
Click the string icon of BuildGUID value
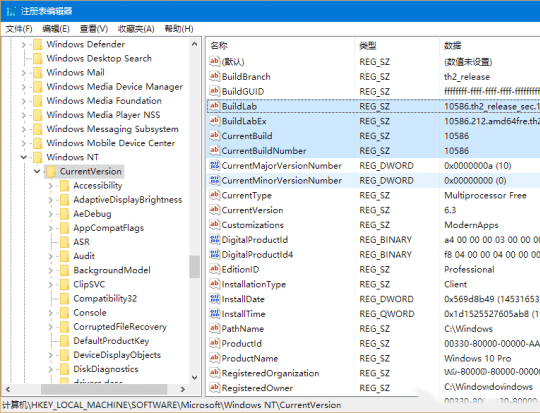coord(214,91)
